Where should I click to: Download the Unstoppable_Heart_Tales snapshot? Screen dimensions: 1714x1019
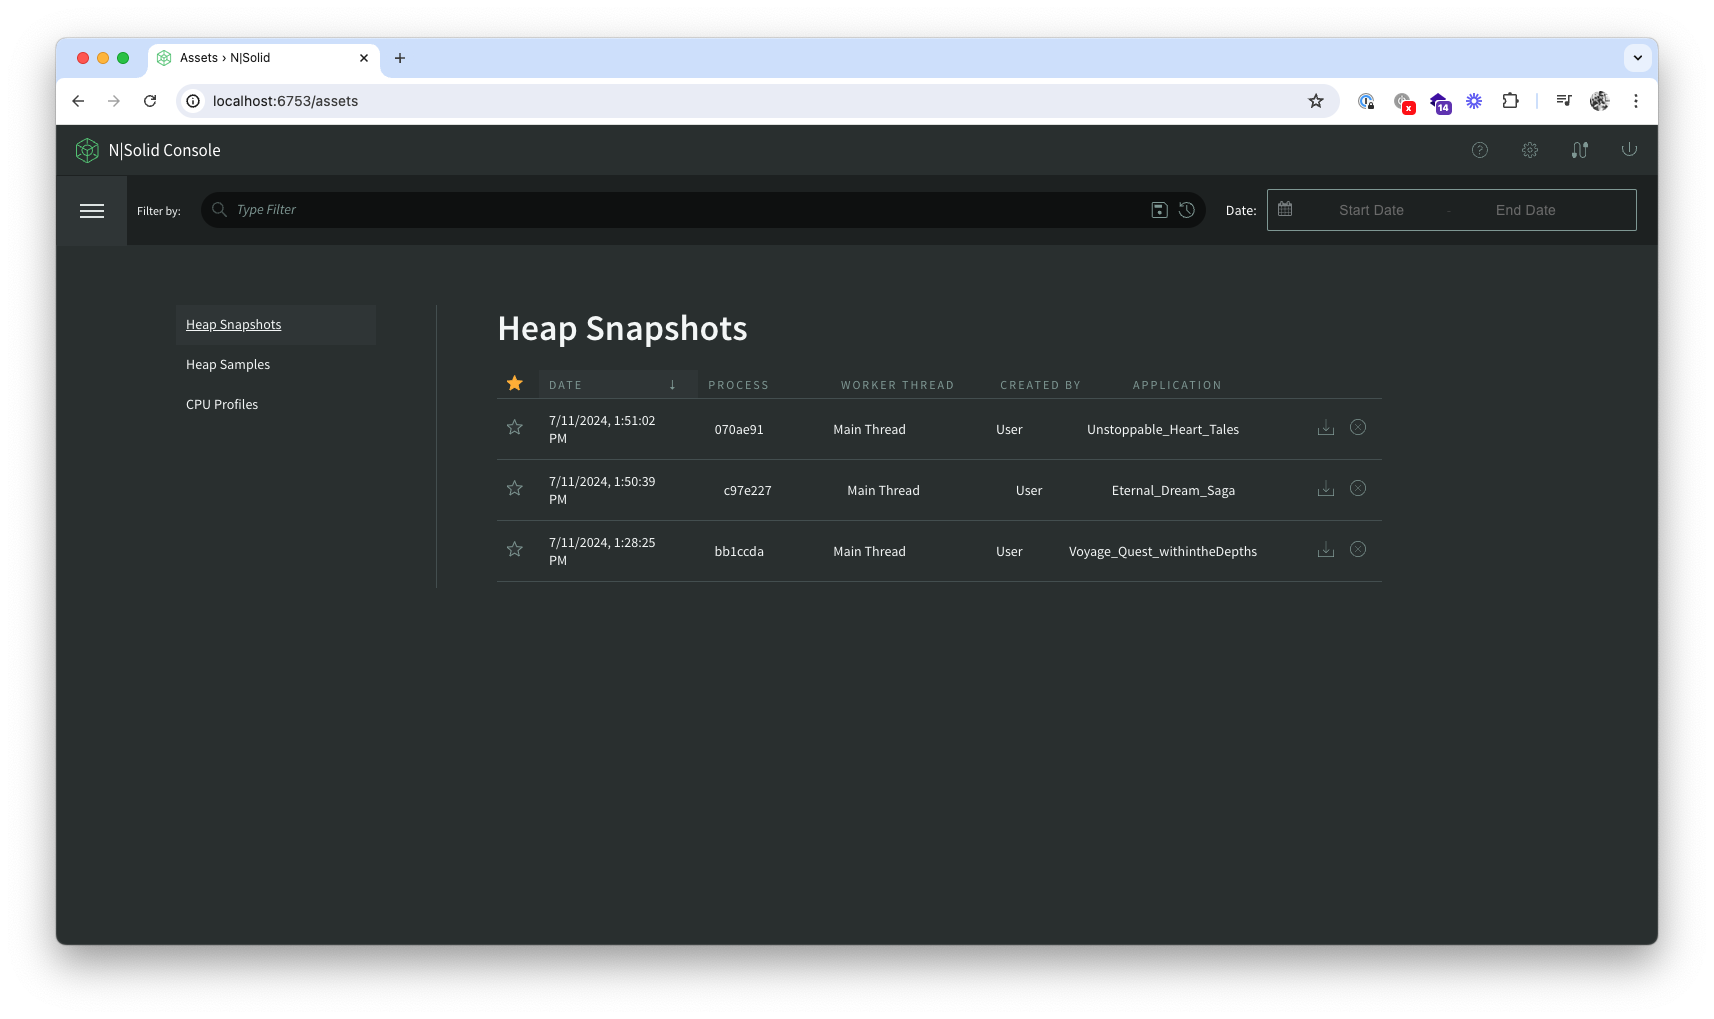(x=1326, y=428)
